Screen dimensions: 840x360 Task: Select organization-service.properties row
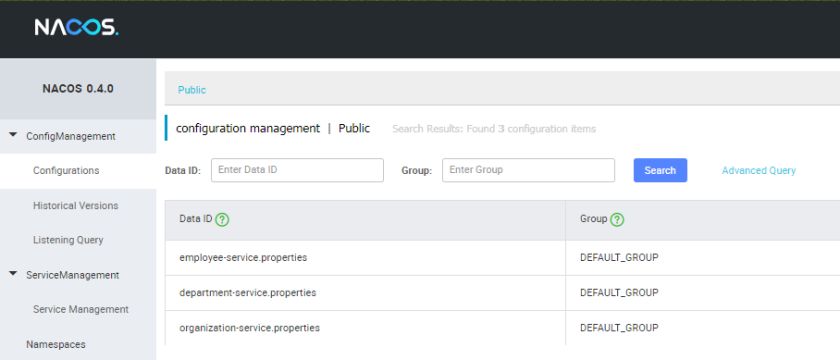[x=502, y=328]
